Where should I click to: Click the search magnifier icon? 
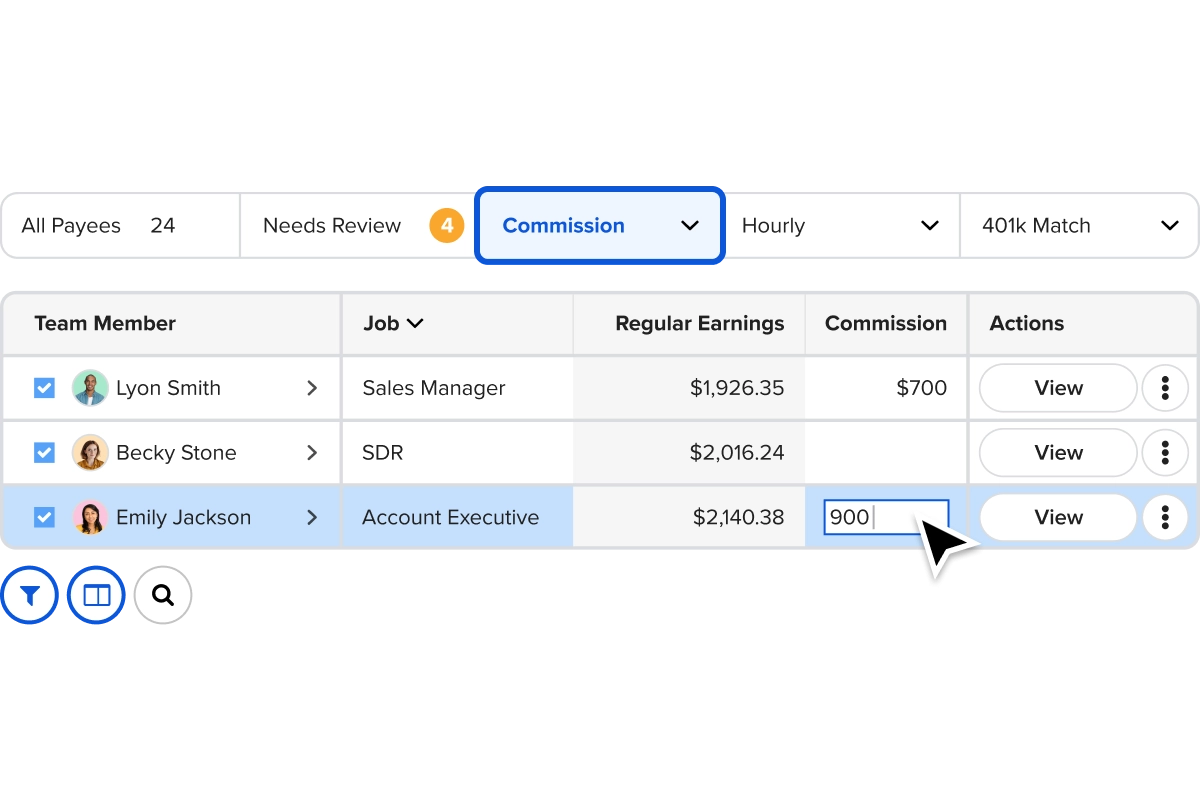[x=163, y=596]
